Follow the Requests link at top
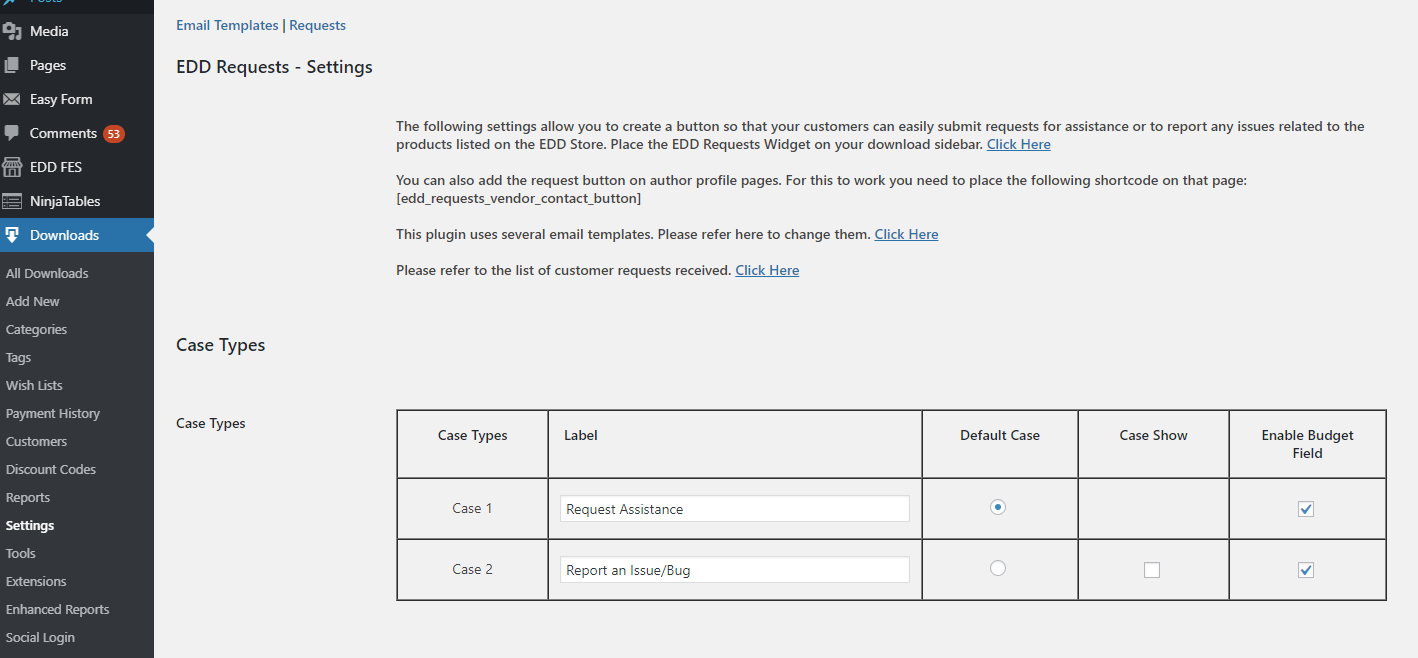Image resolution: width=1418 pixels, height=658 pixels. [318, 25]
